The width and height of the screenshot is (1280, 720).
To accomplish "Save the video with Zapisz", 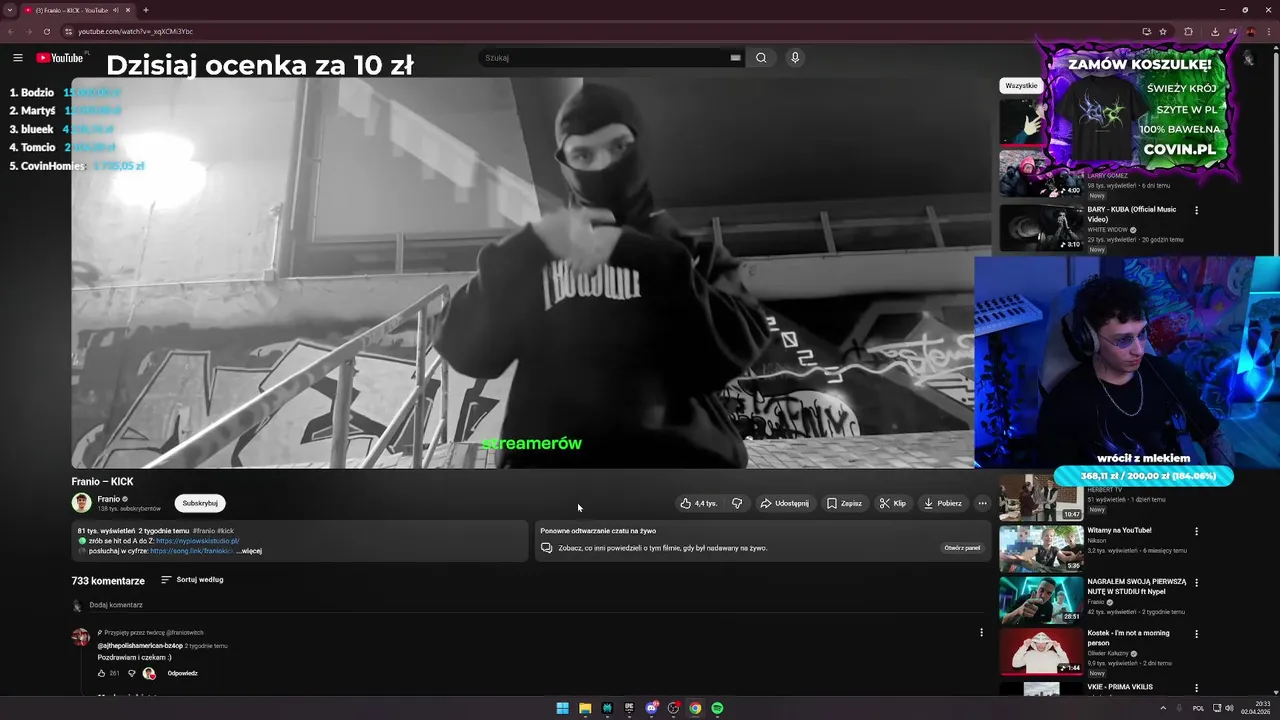I will pyautogui.click(x=844, y=503).
